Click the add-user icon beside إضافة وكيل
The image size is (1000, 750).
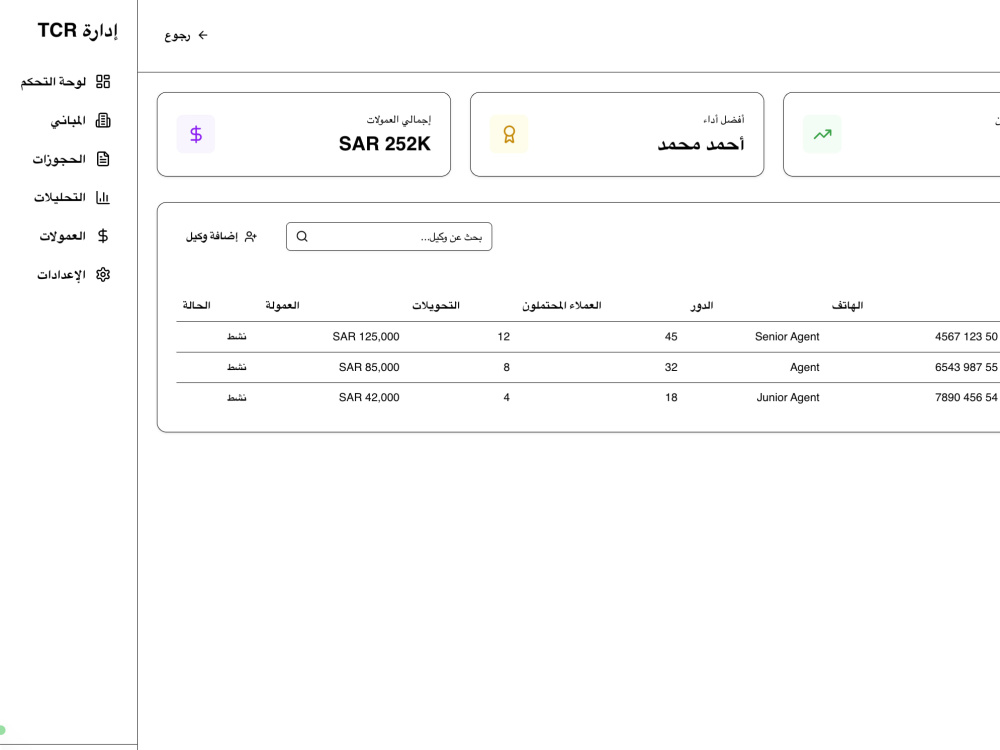[x=251, y=237]
